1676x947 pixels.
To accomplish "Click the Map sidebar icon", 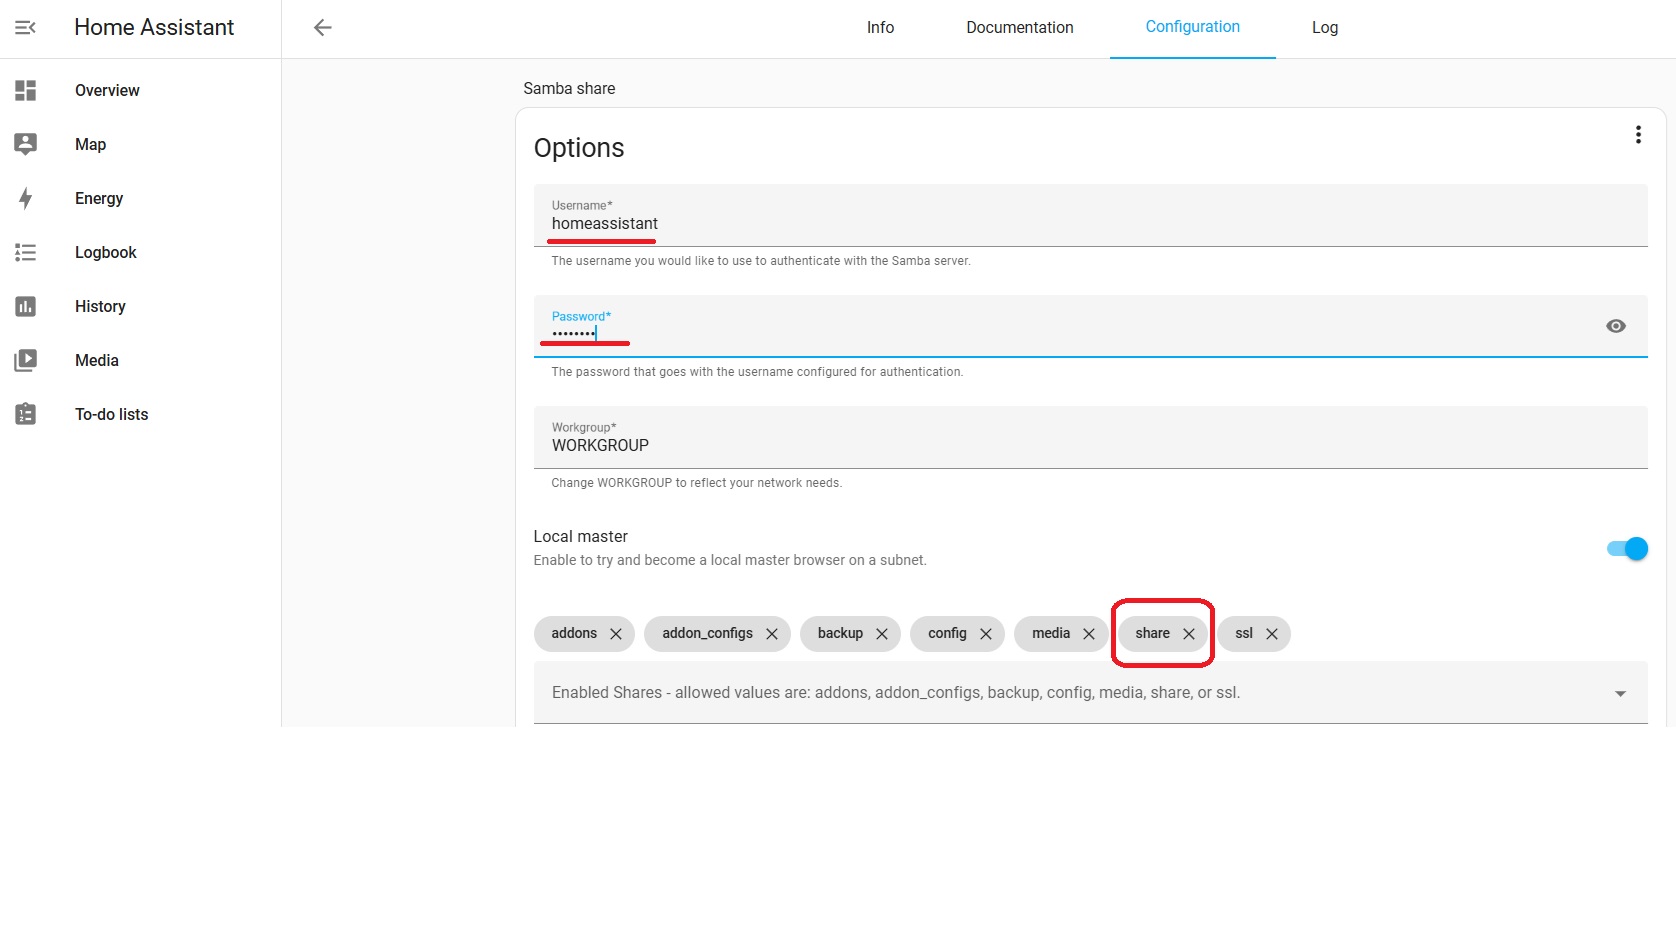I will pyautogui.click(x=26, y=144).
